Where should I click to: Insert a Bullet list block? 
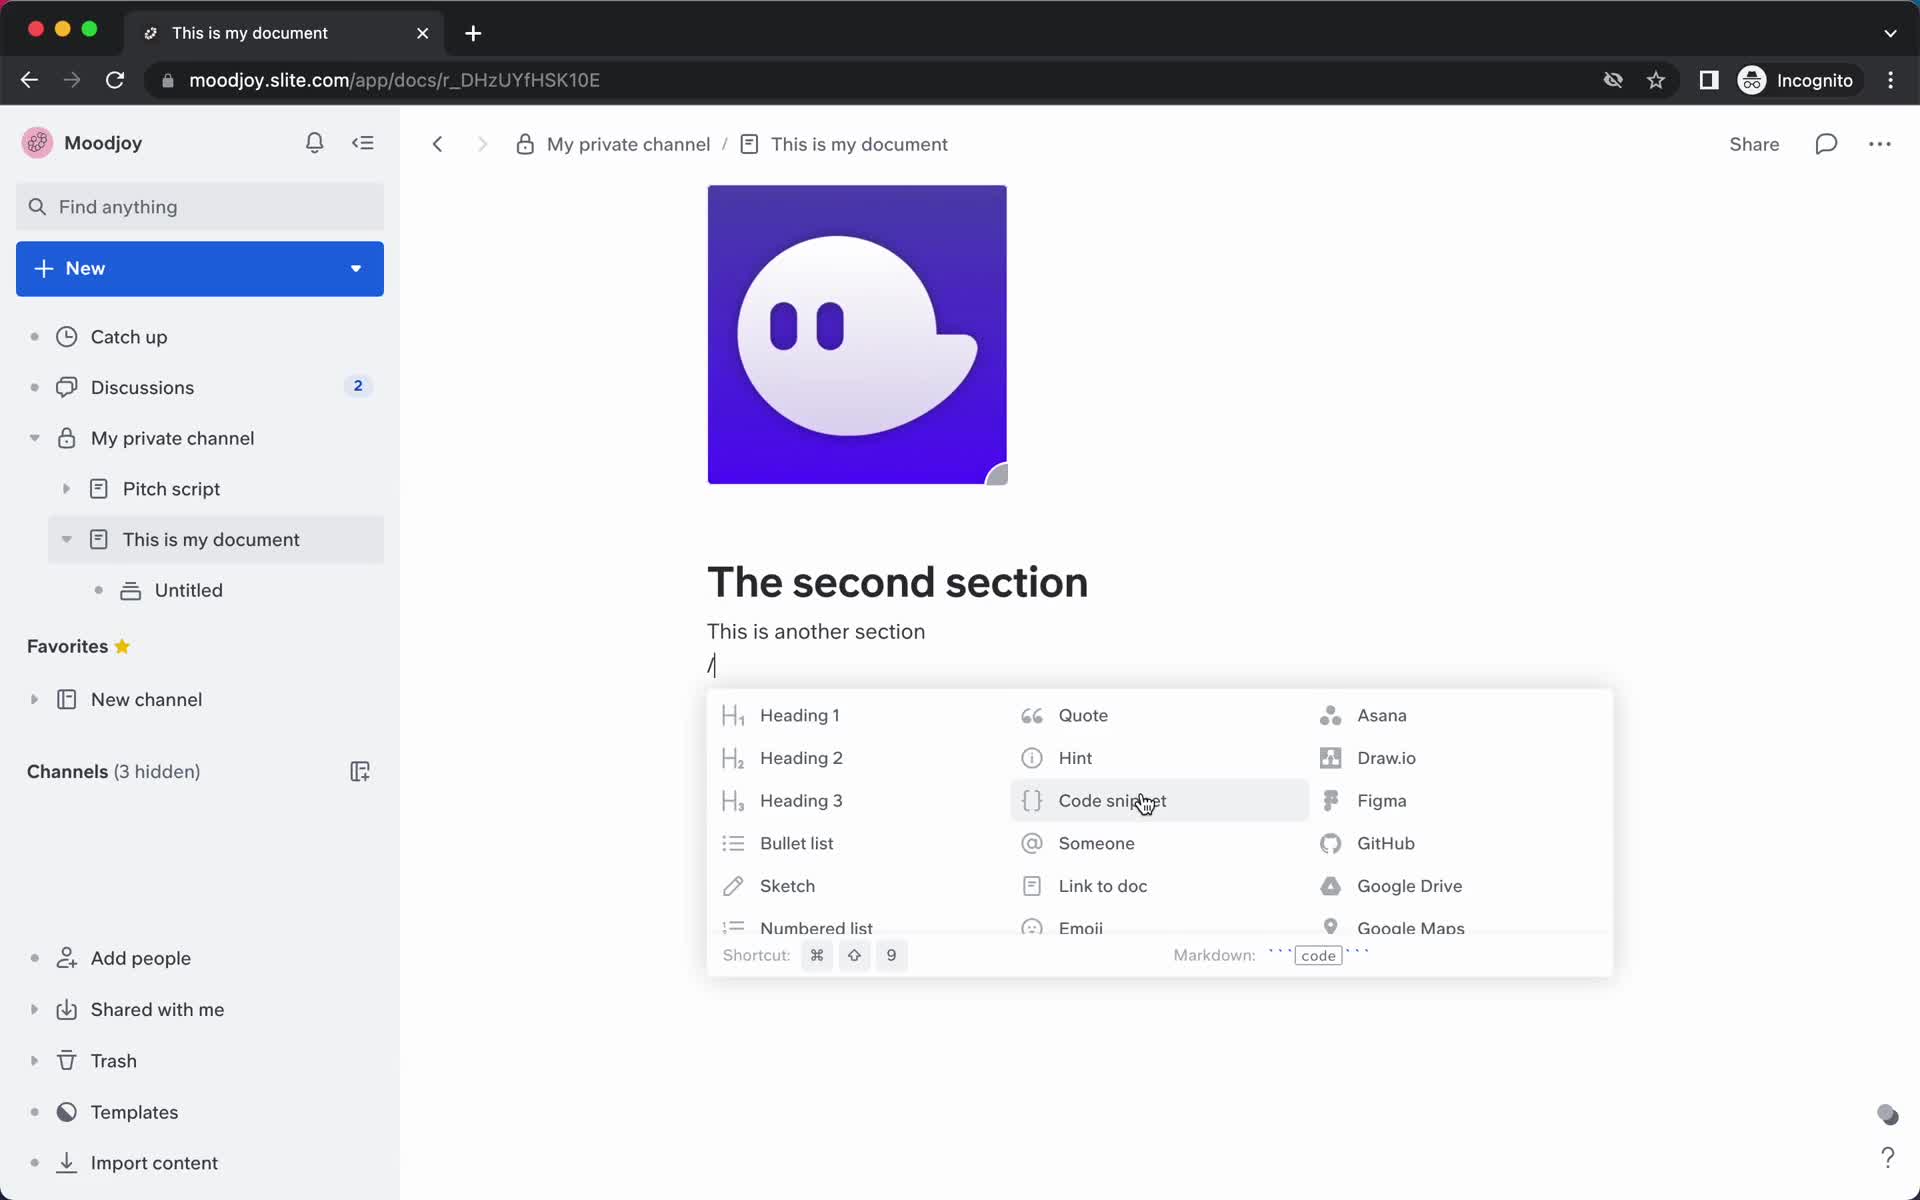[796, 842]
